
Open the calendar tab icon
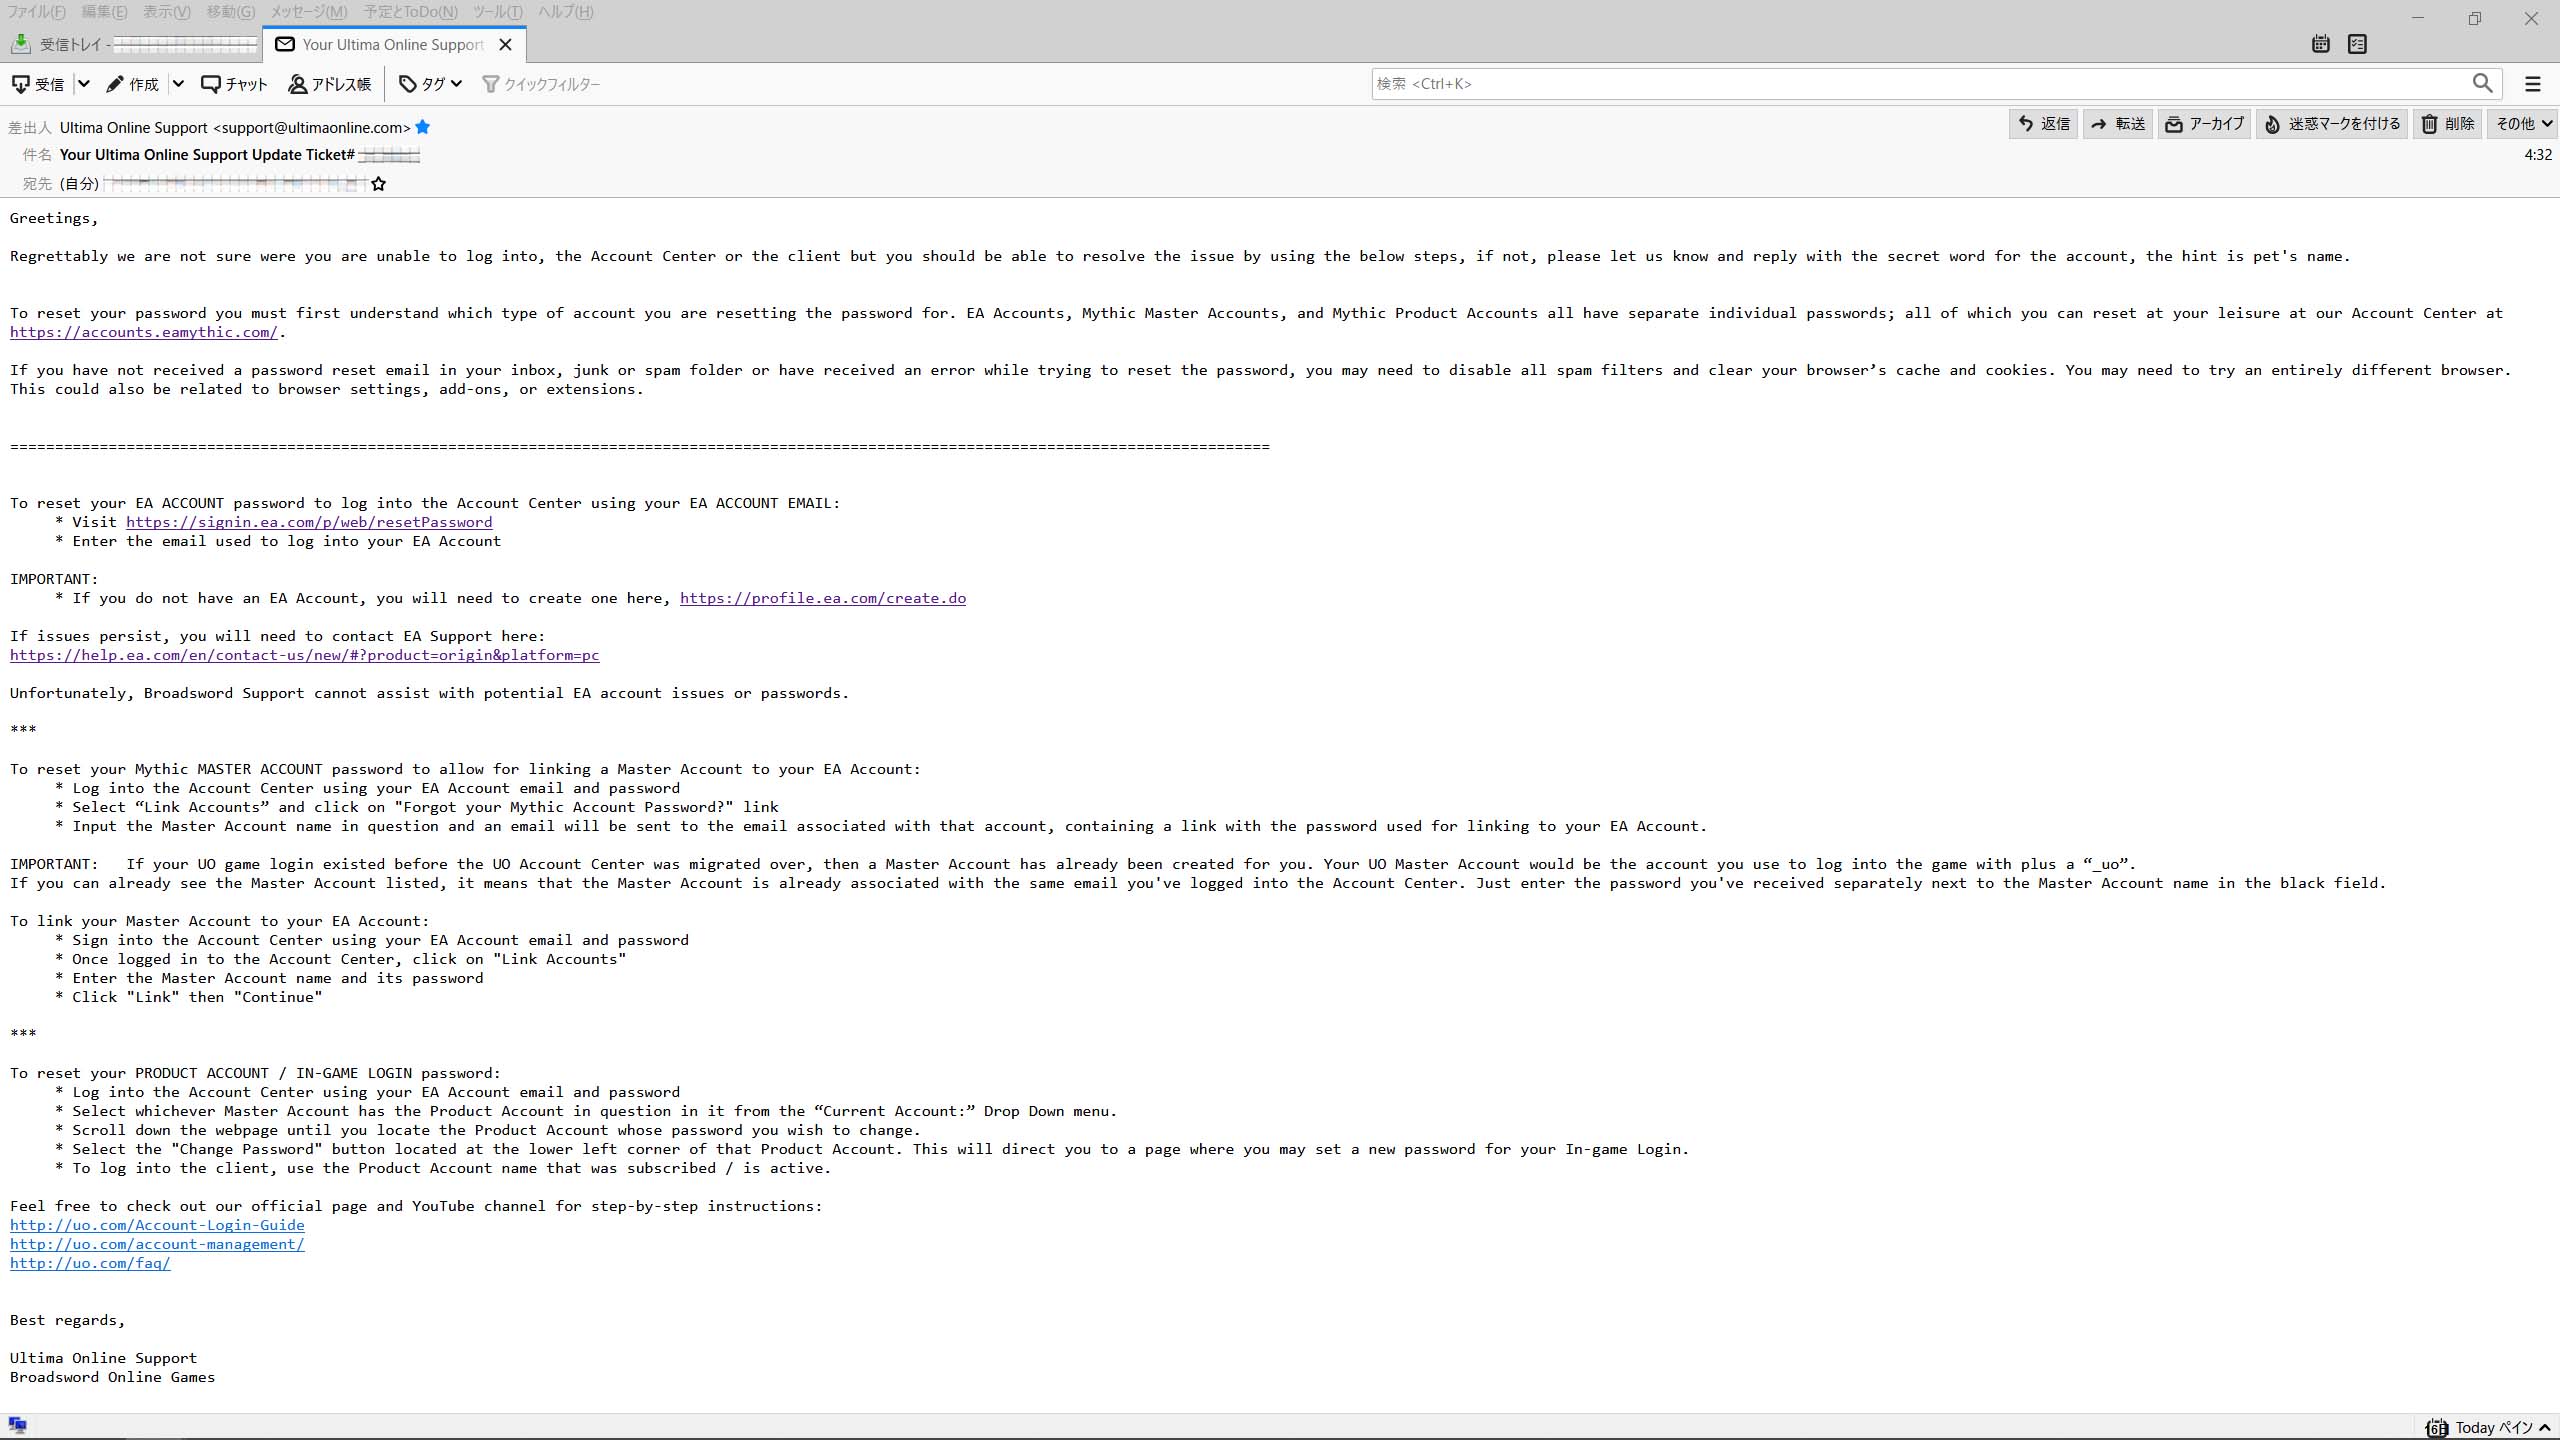2321,44
